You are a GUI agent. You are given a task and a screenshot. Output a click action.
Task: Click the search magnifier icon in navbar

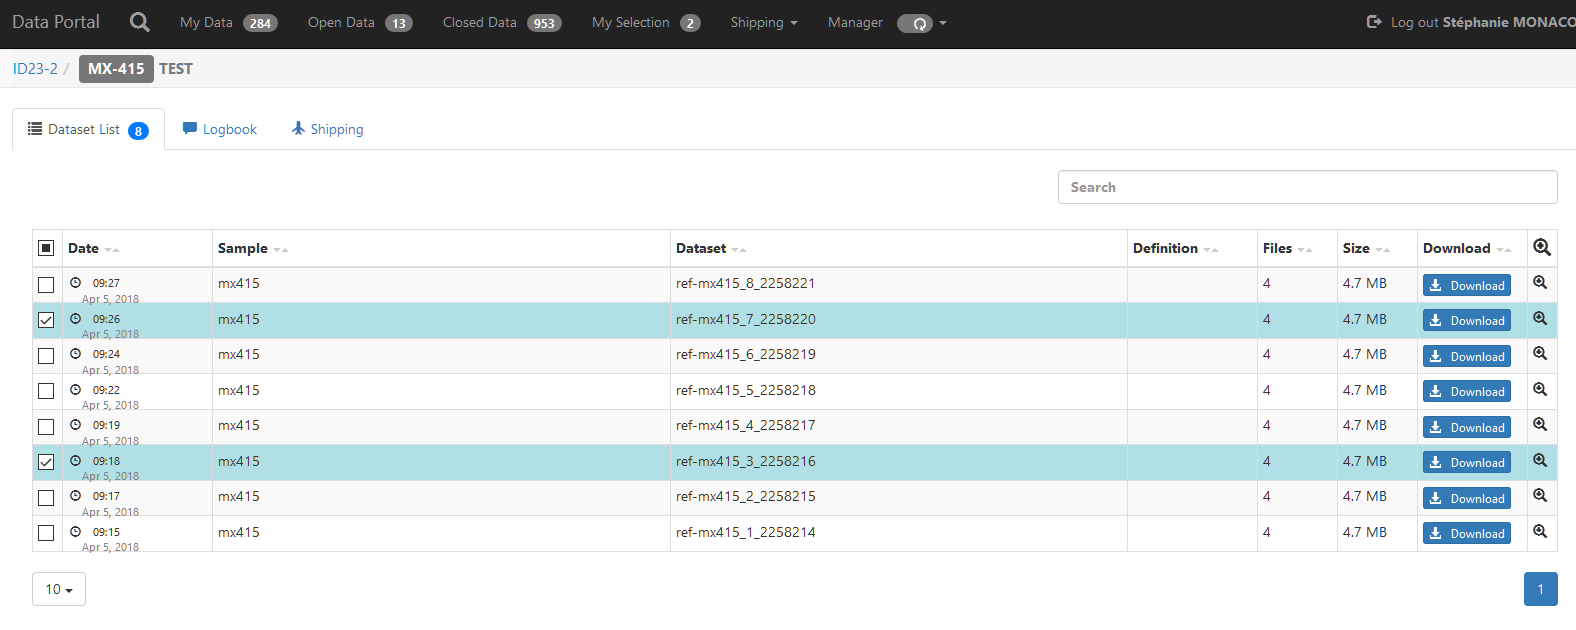pyautogui.click(x=140, y=22)
